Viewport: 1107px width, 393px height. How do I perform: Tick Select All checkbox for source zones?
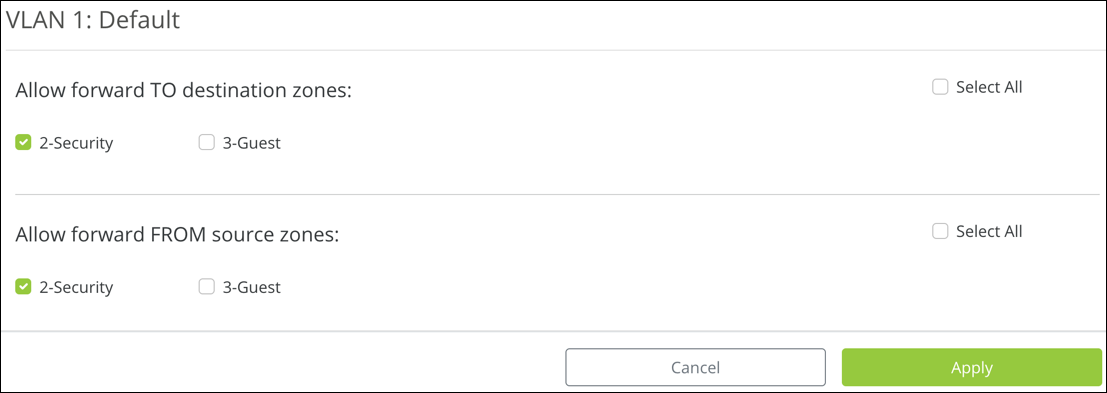click(940, 231)
